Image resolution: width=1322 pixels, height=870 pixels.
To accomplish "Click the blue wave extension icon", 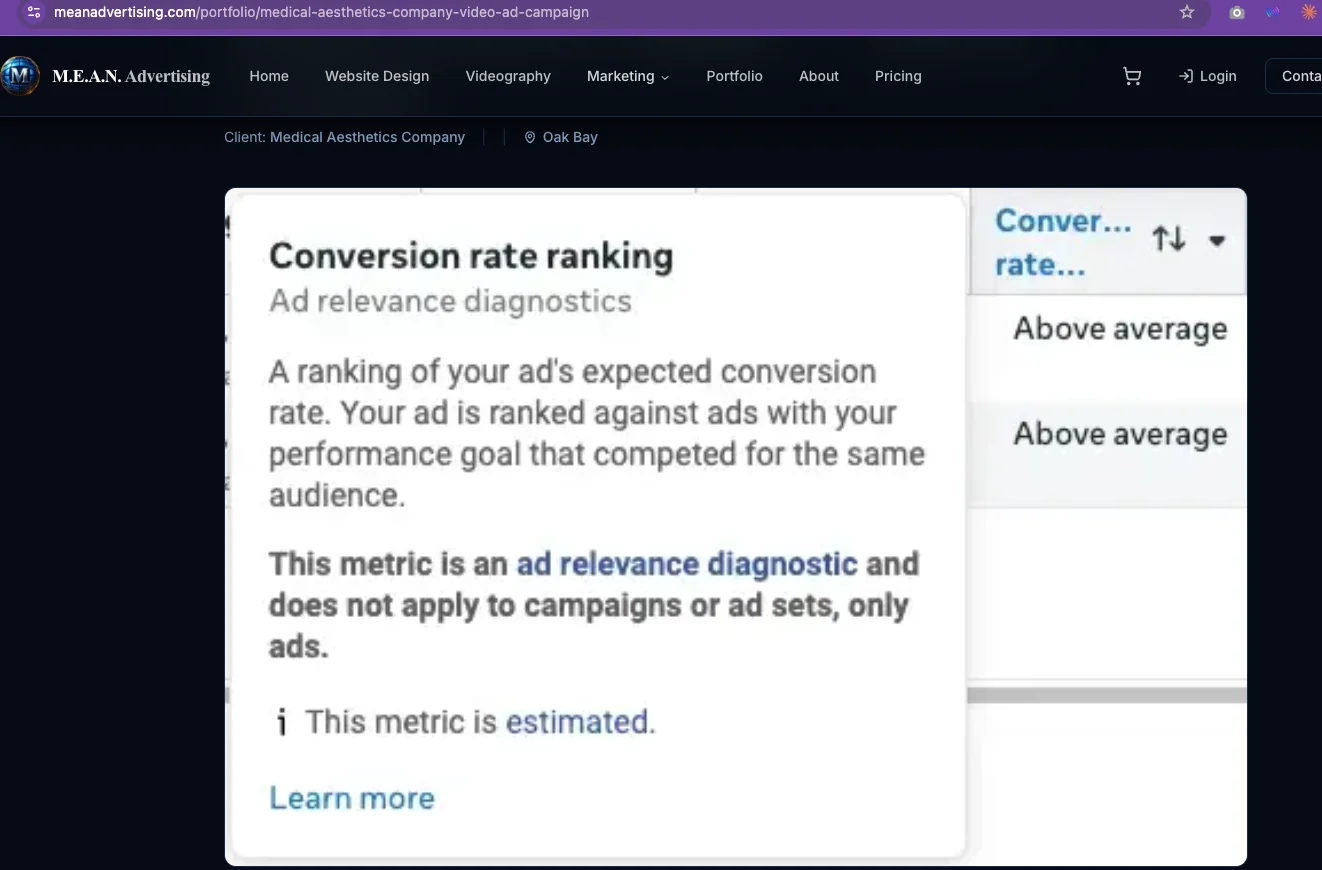I will [1272, 12].
